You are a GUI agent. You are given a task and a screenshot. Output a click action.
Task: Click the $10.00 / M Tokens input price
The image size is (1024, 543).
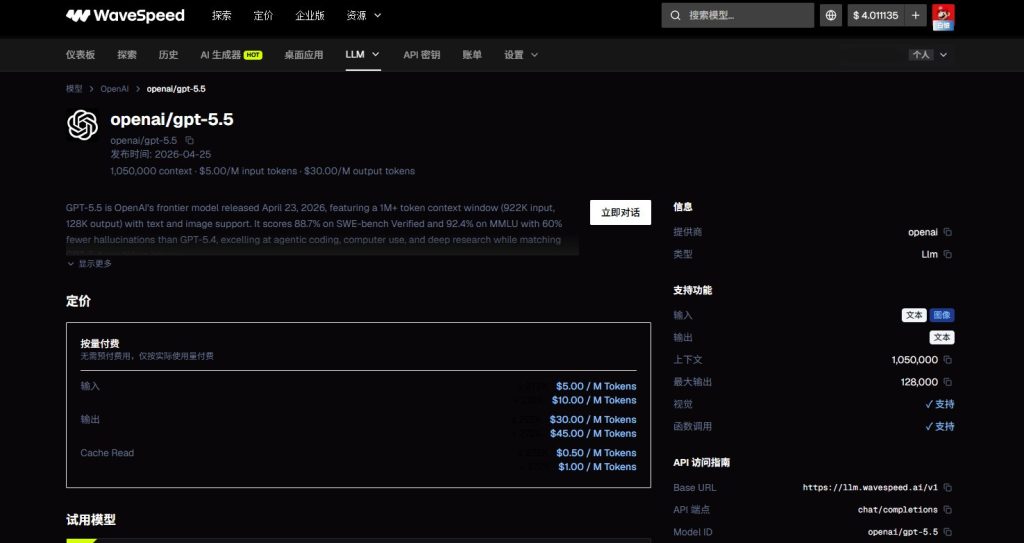[594, 400]
